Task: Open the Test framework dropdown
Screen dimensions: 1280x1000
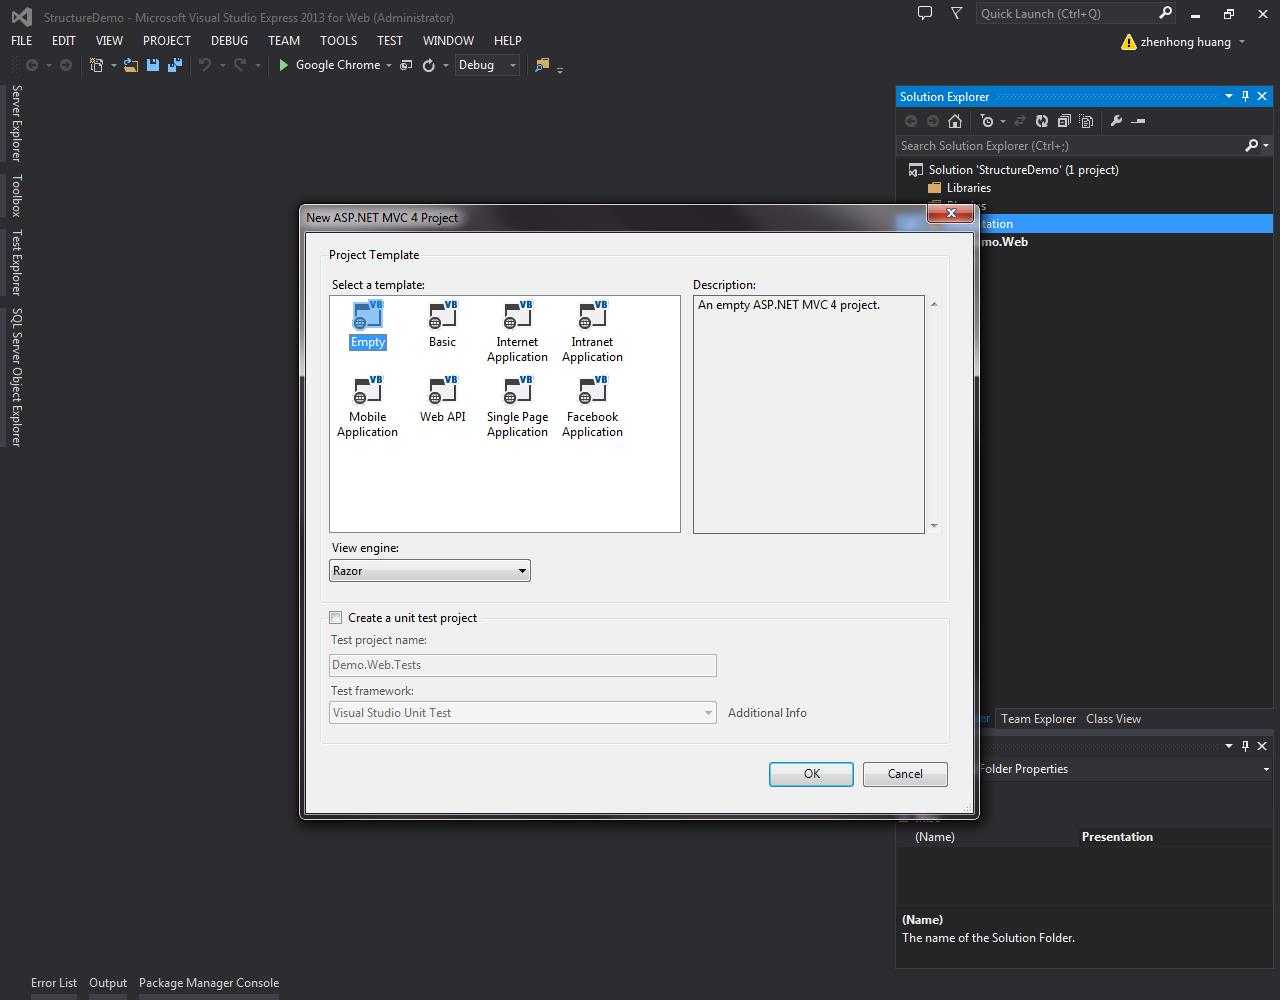Action: tap(523, 713)
